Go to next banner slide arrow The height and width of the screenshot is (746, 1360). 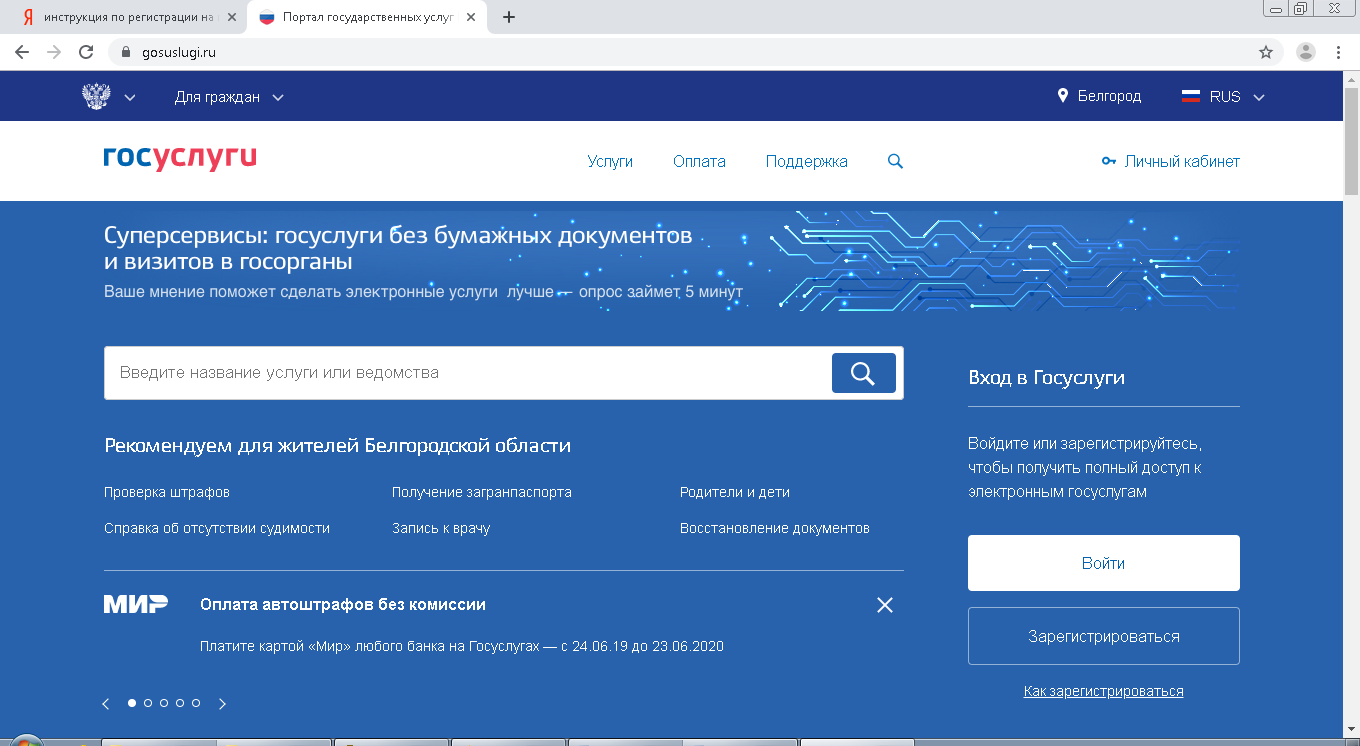click(222, 704)
